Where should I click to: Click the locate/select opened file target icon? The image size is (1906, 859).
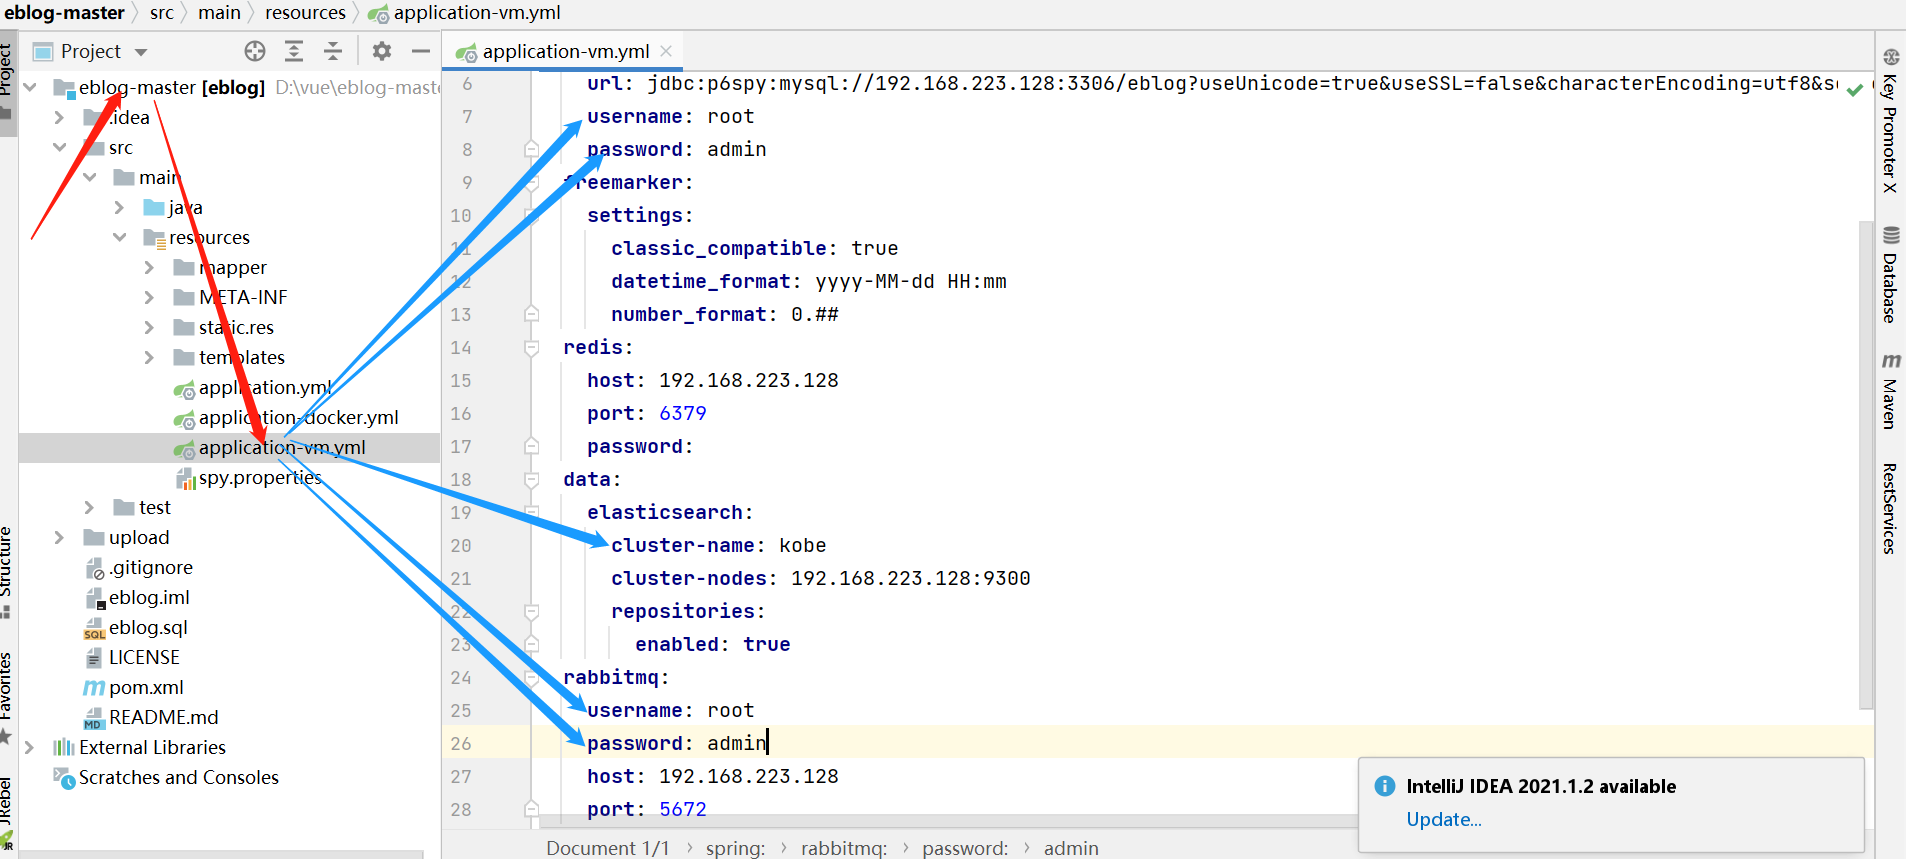click(x=255, y=51)
